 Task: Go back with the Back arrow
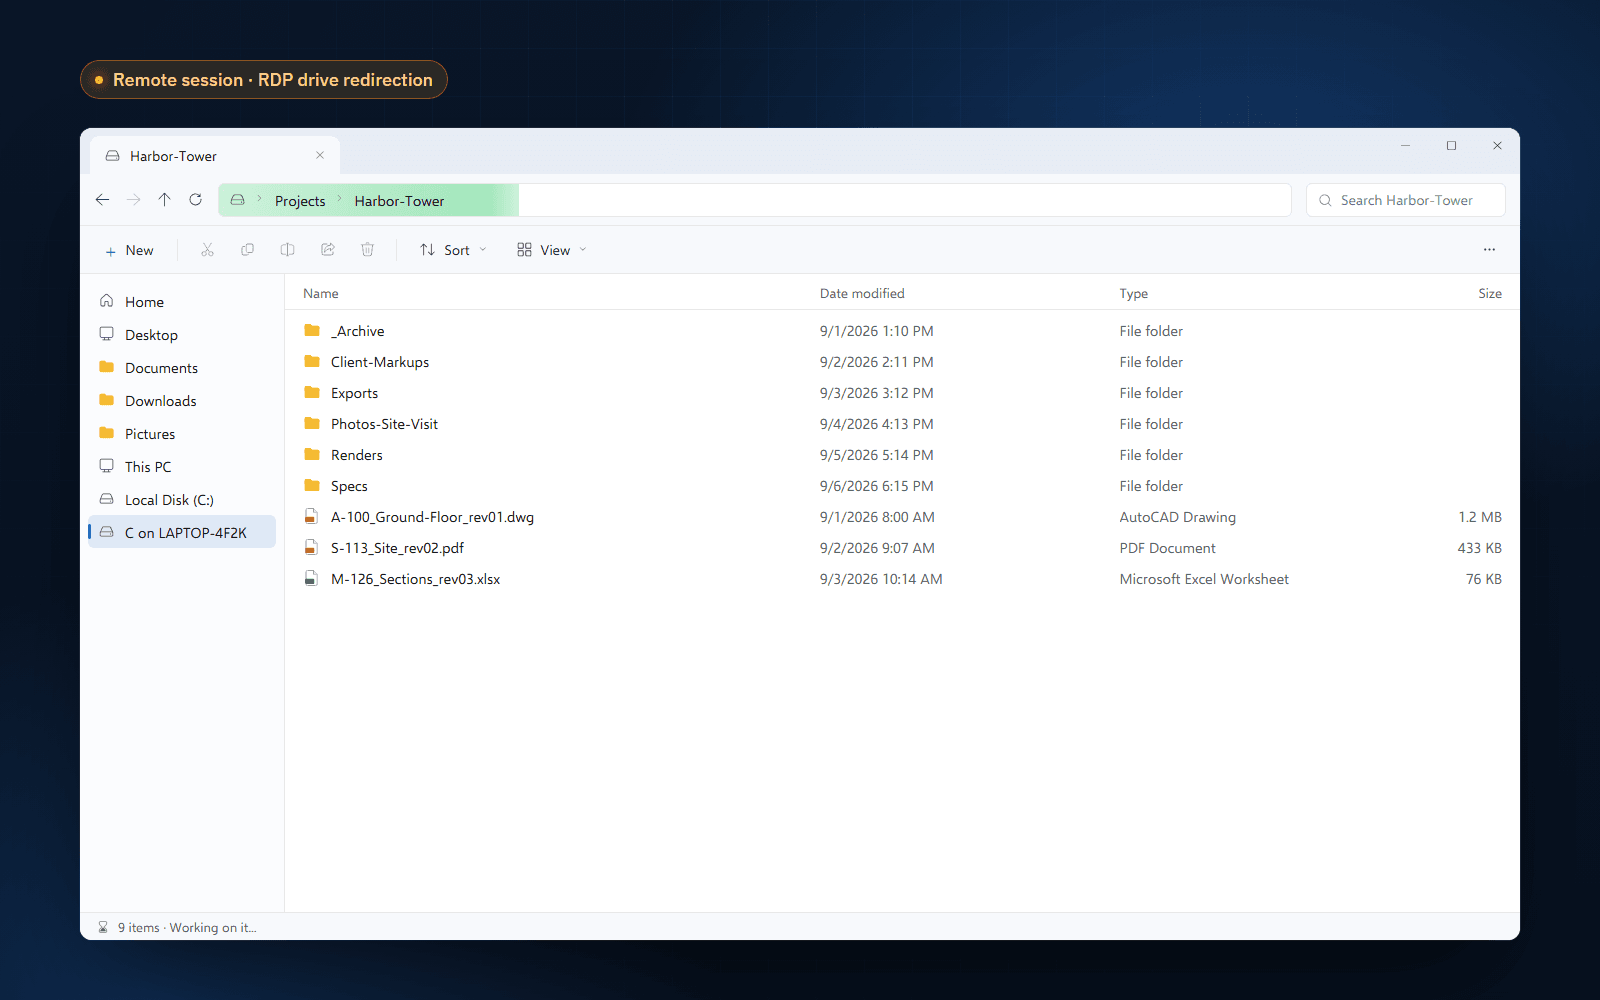point(102,200)
